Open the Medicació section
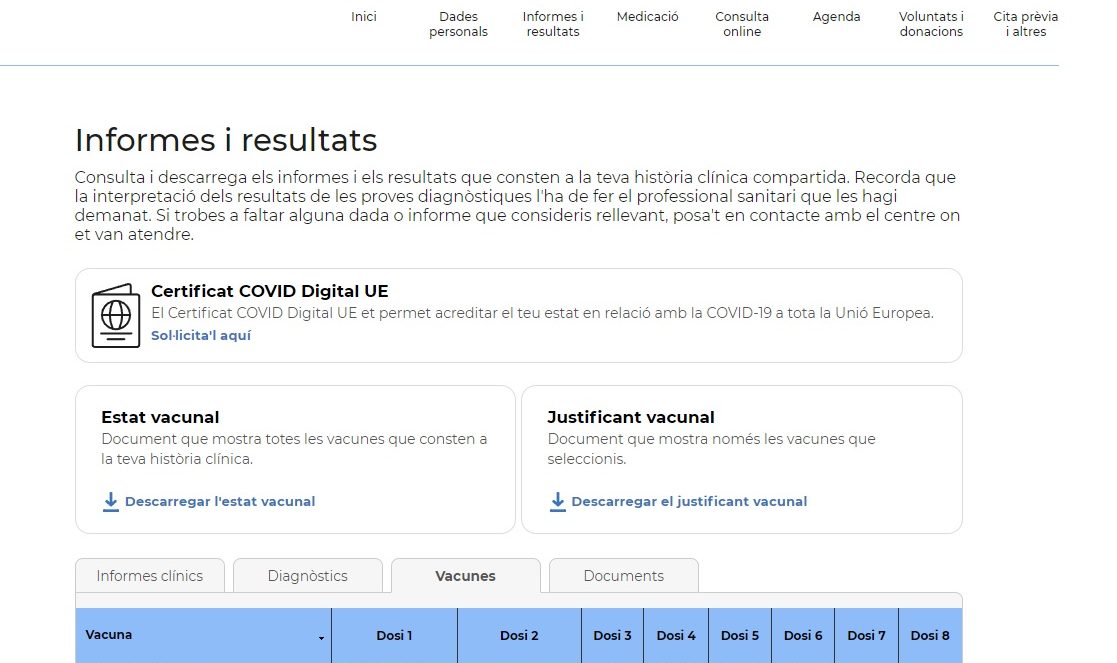Screen dimensions: 1117x663 click(x=648, y=16)
